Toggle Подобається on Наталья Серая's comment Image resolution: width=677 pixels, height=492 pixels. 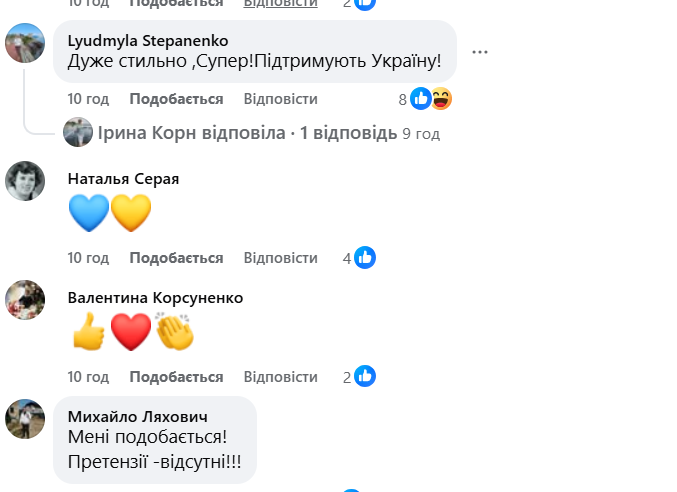pyautogui.click(x=176, y=258)
